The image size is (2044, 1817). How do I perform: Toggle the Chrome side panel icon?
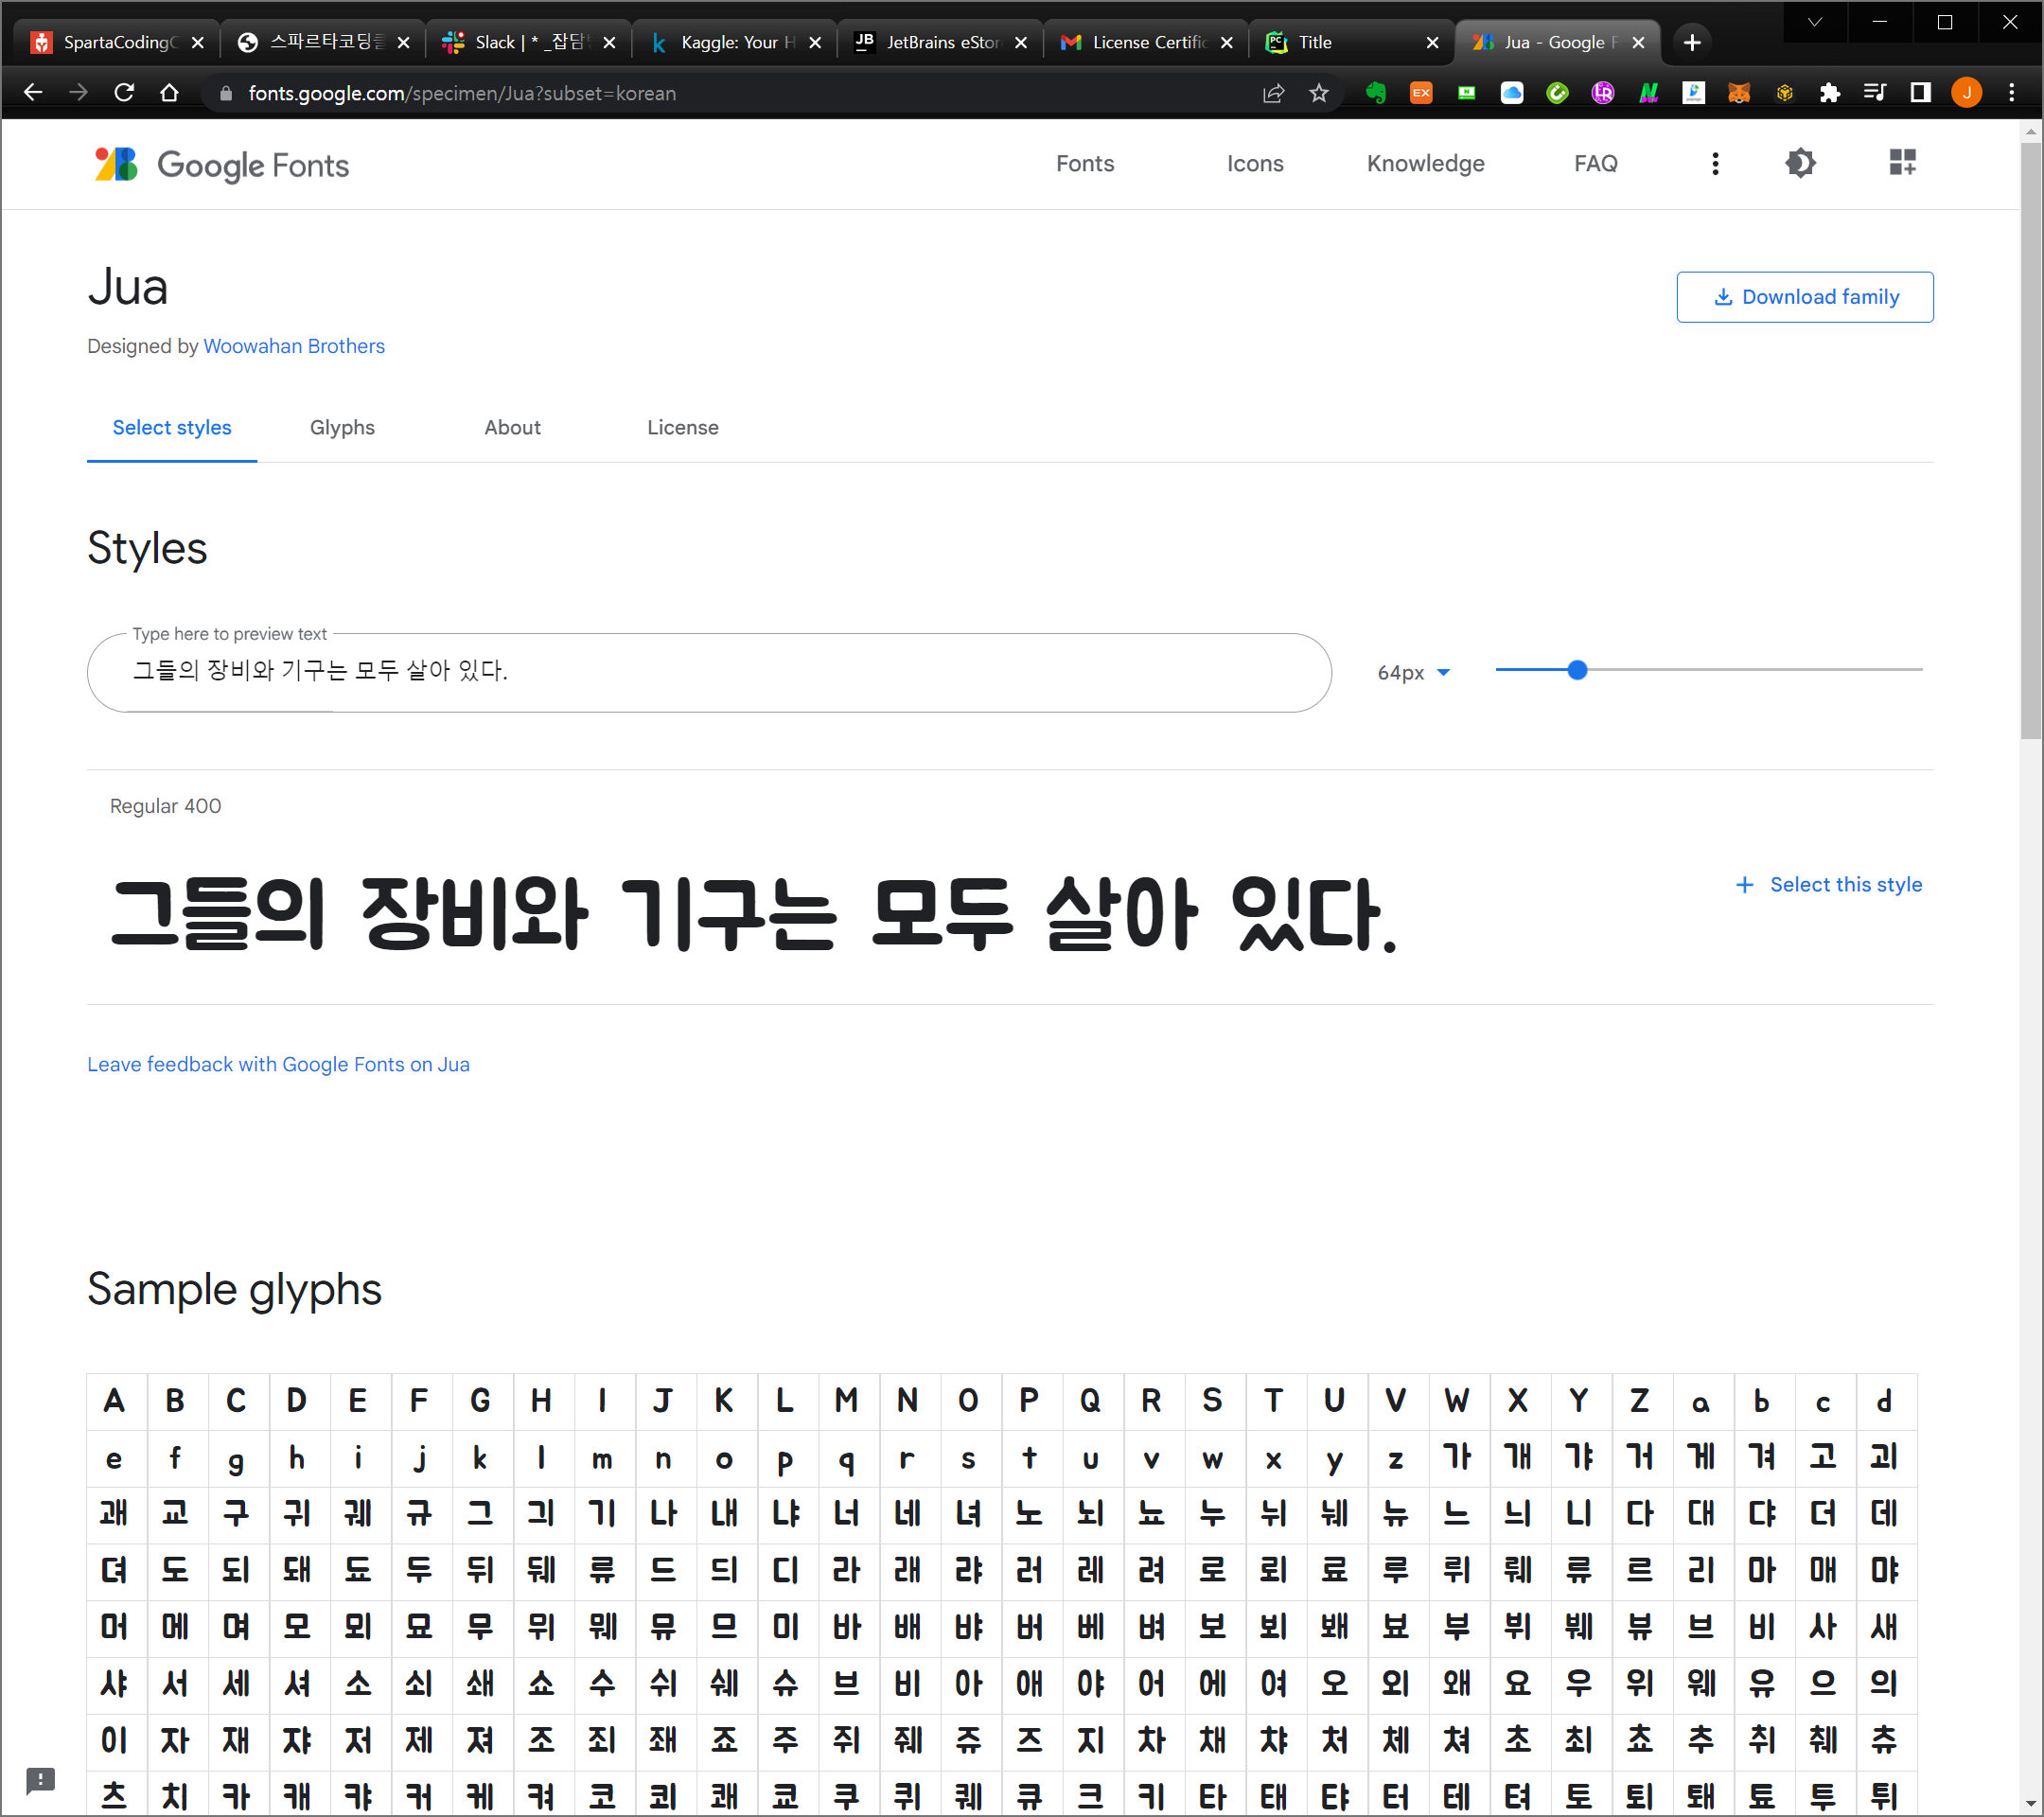coord(1920,93)
